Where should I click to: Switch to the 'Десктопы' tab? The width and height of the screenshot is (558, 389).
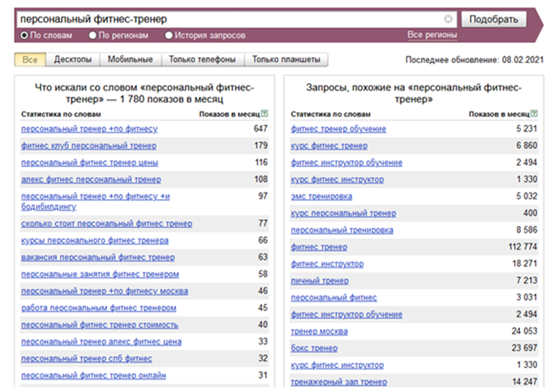pos(73,59)
